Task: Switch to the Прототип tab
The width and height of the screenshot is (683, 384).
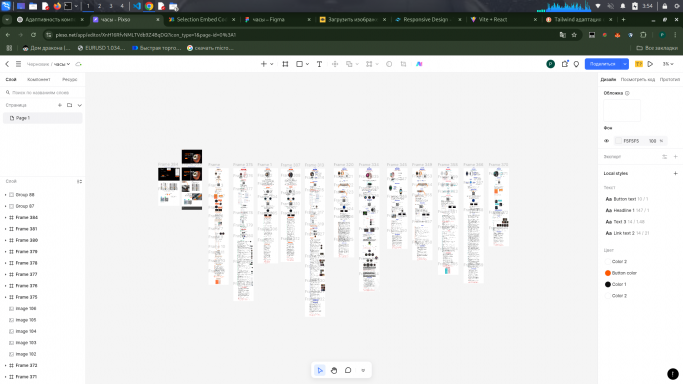Action: coord(670,79)
